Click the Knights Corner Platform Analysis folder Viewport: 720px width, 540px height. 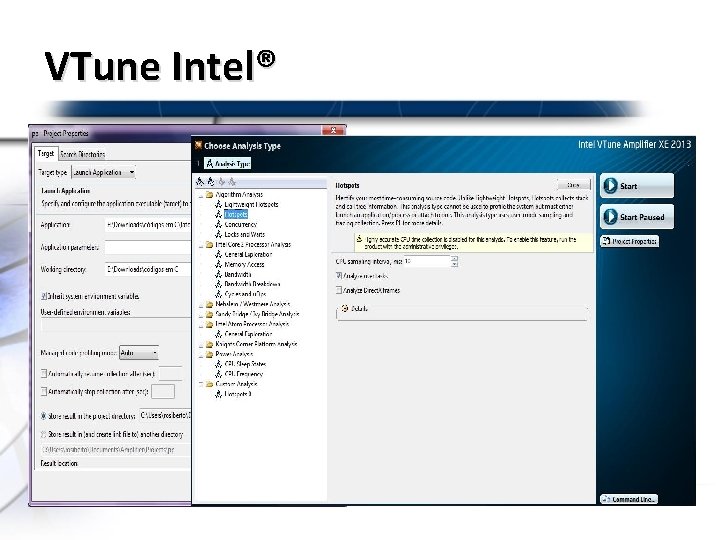pyautogui.click(x=256, y=344)
